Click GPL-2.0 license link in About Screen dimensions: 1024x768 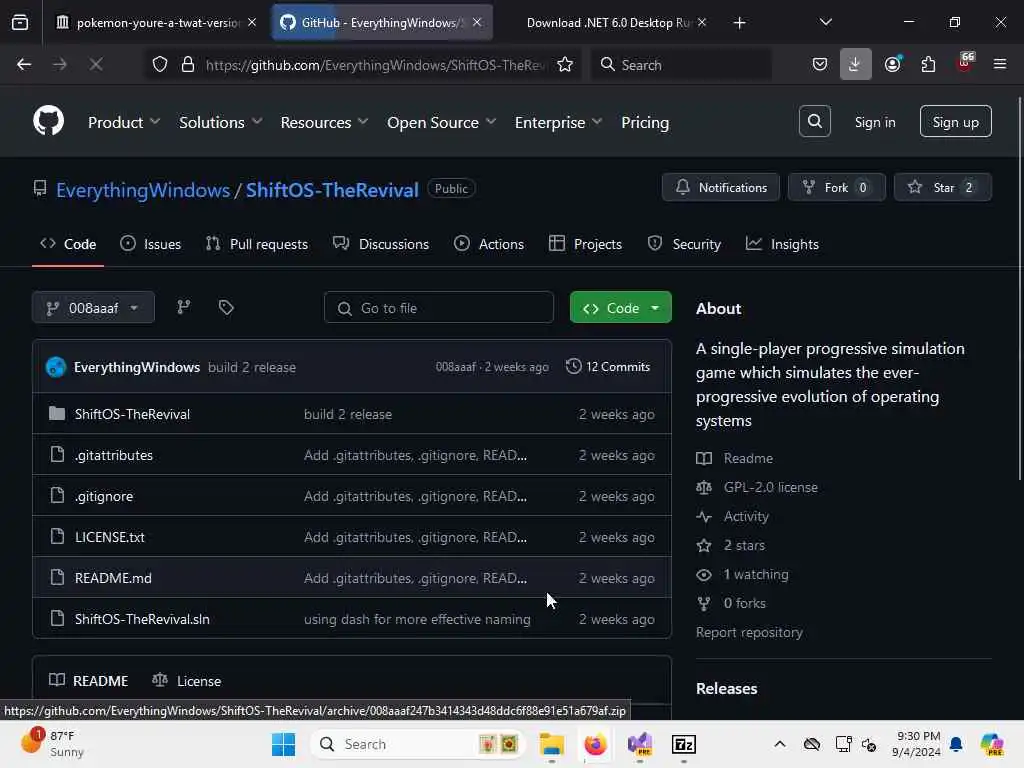[x=770, y=487]
